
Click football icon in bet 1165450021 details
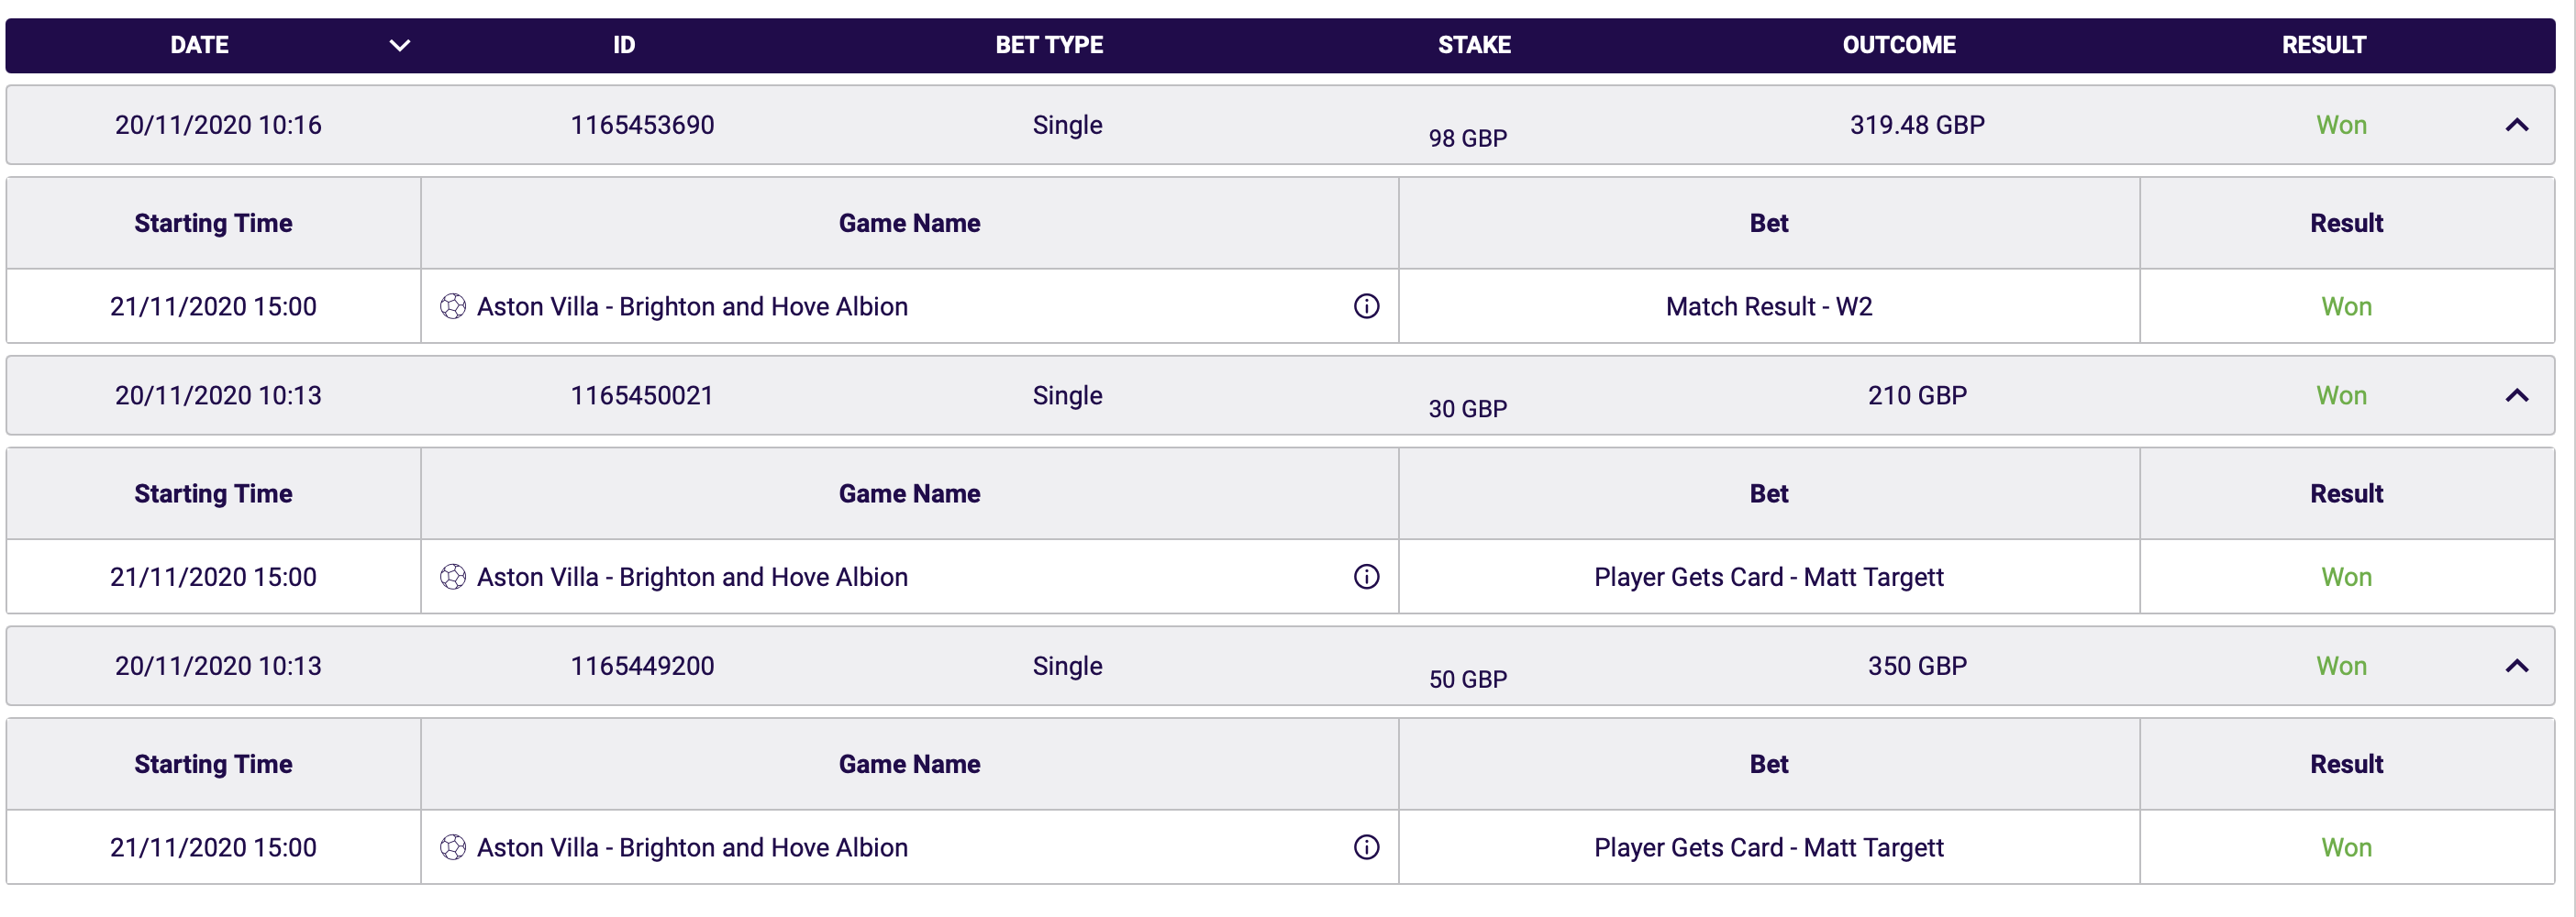tap(453, 577)
